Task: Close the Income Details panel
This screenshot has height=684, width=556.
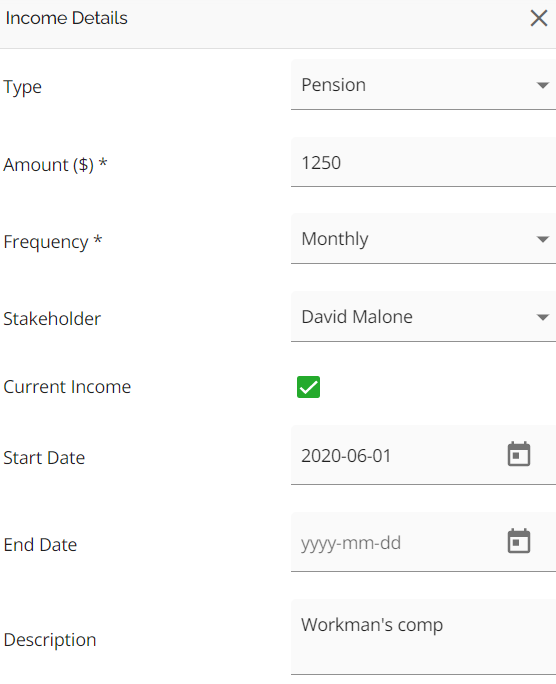Action: tap(539, 18)
